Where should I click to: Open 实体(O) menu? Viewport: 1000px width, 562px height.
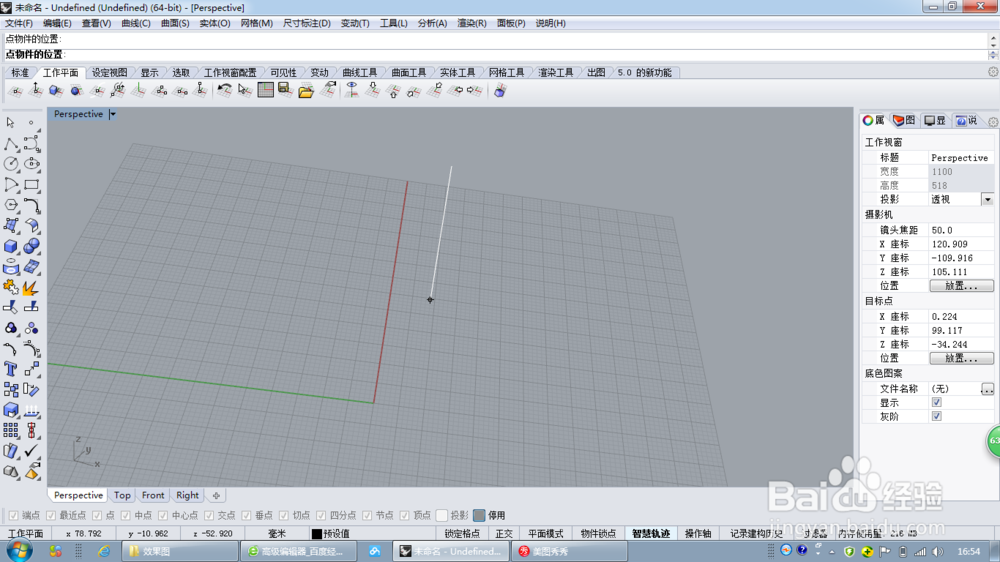[x=215, y=23]
